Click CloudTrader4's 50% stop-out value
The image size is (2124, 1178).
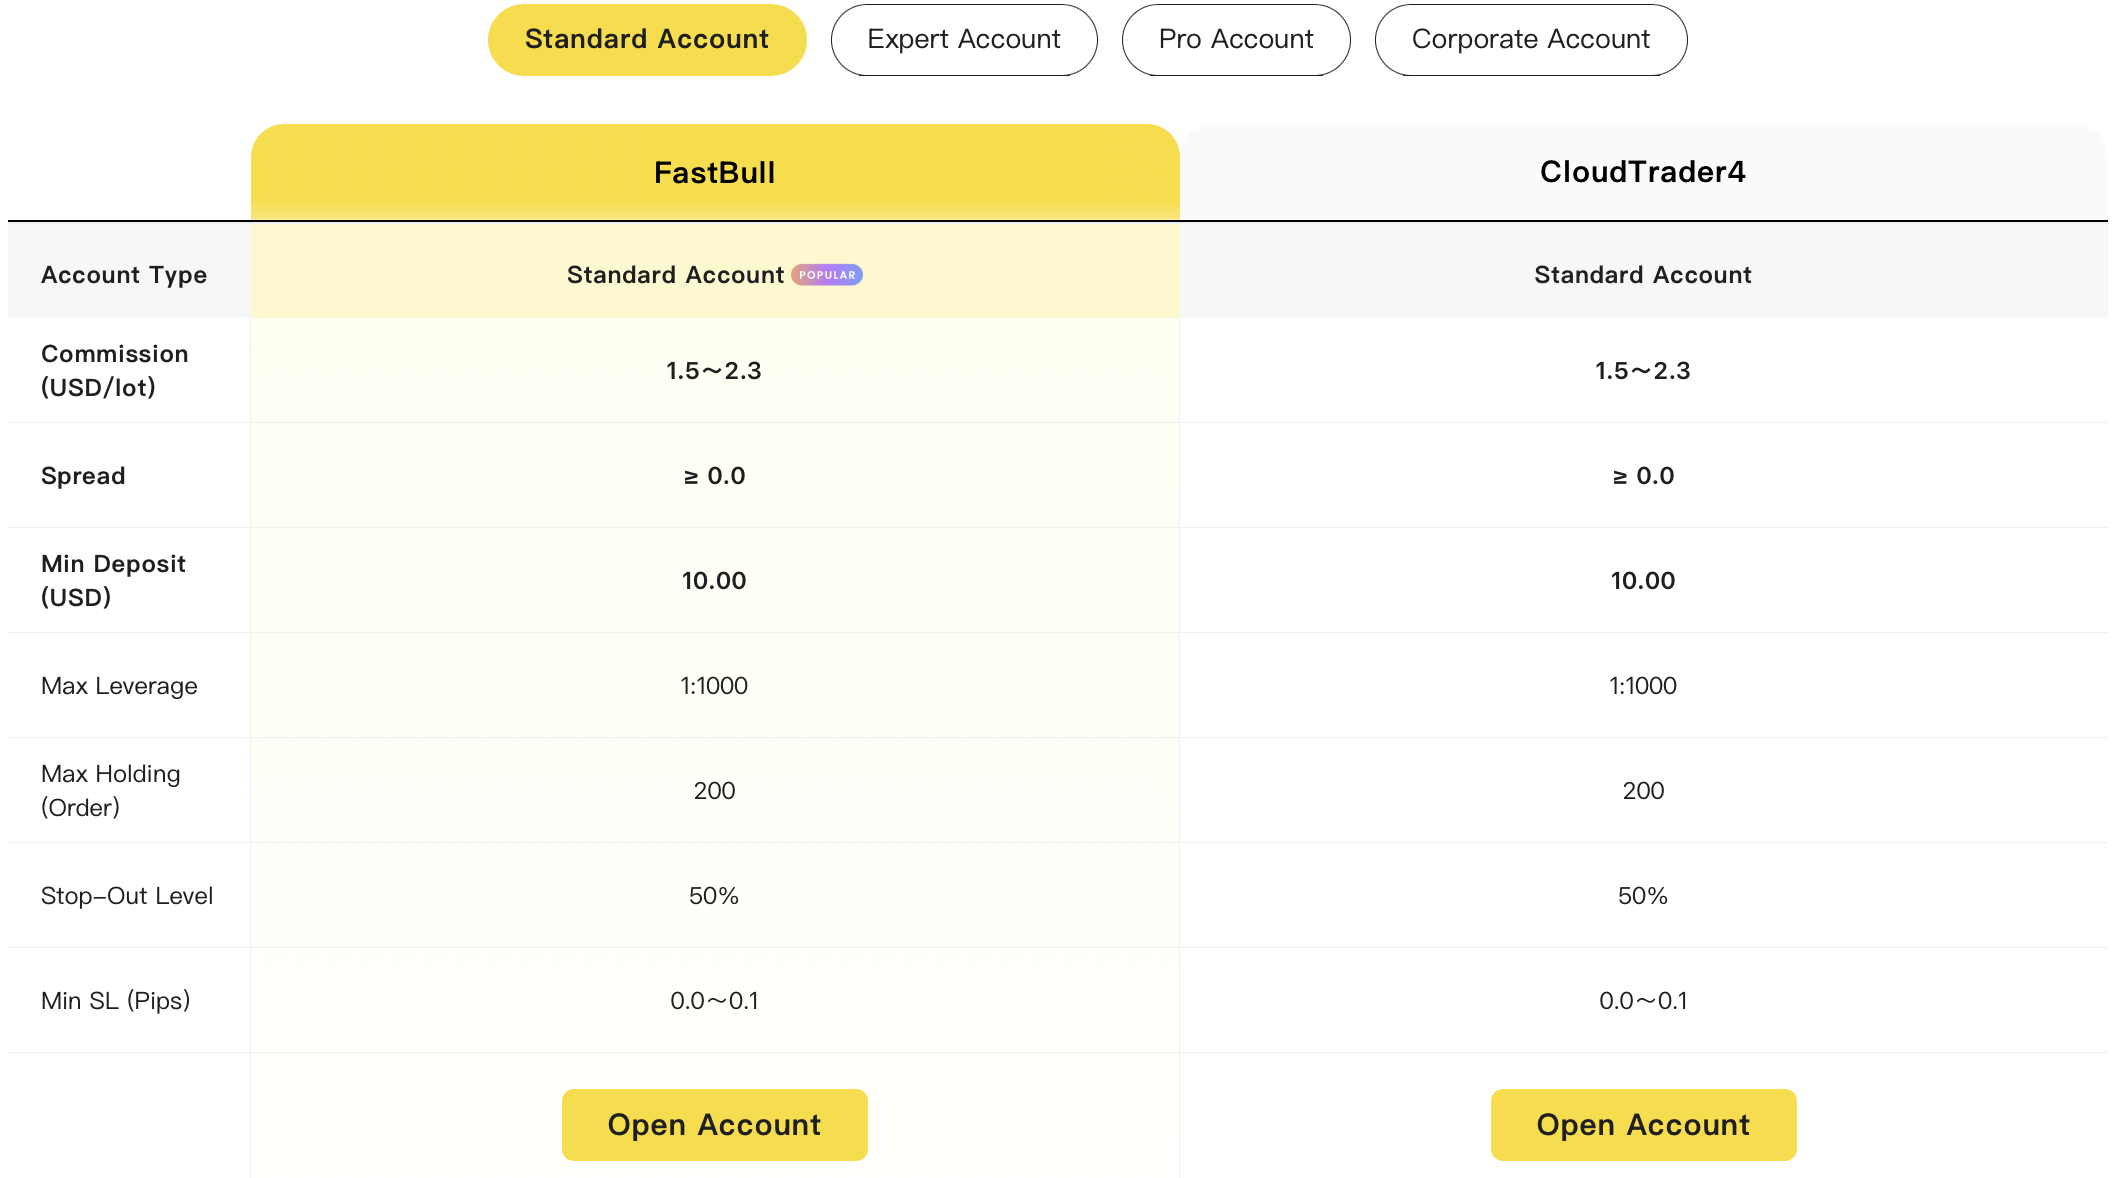click(x=1643, y=896)
